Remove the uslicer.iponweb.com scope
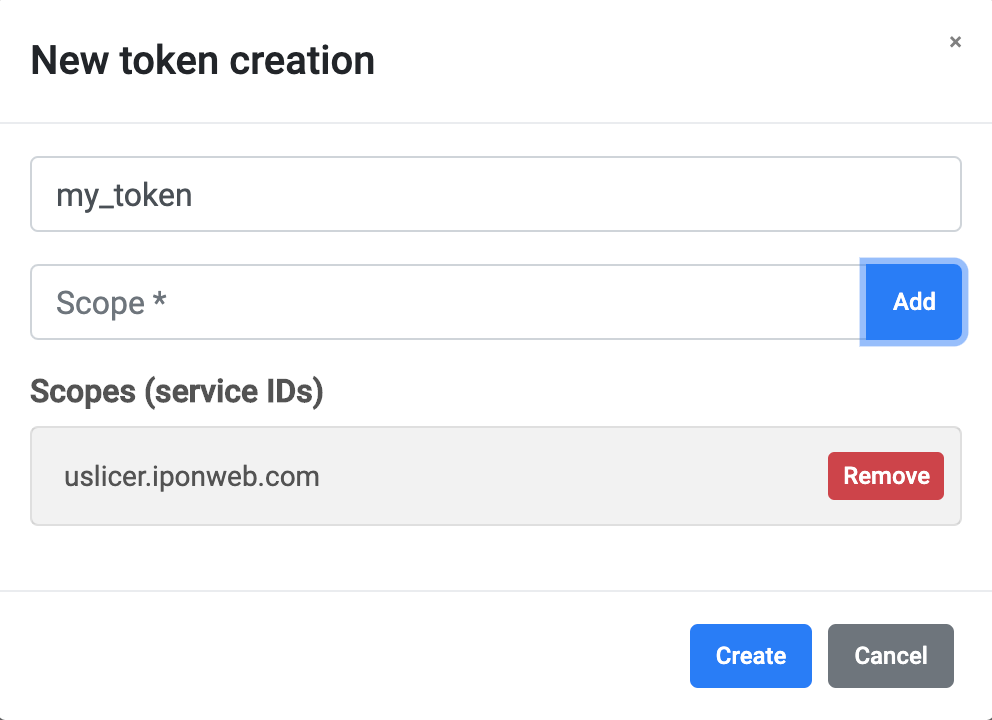 pos(885,476)
